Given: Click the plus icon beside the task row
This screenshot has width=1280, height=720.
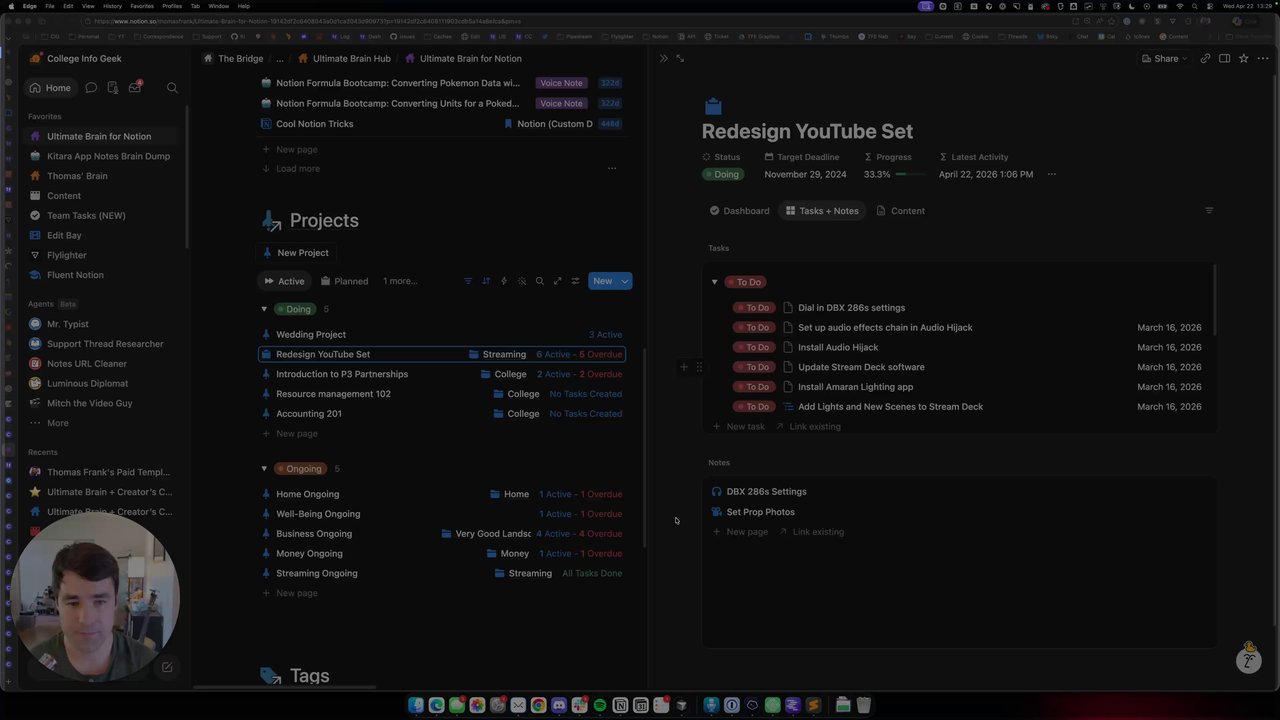Looking at the screenshot, I should tap(684, 367).
